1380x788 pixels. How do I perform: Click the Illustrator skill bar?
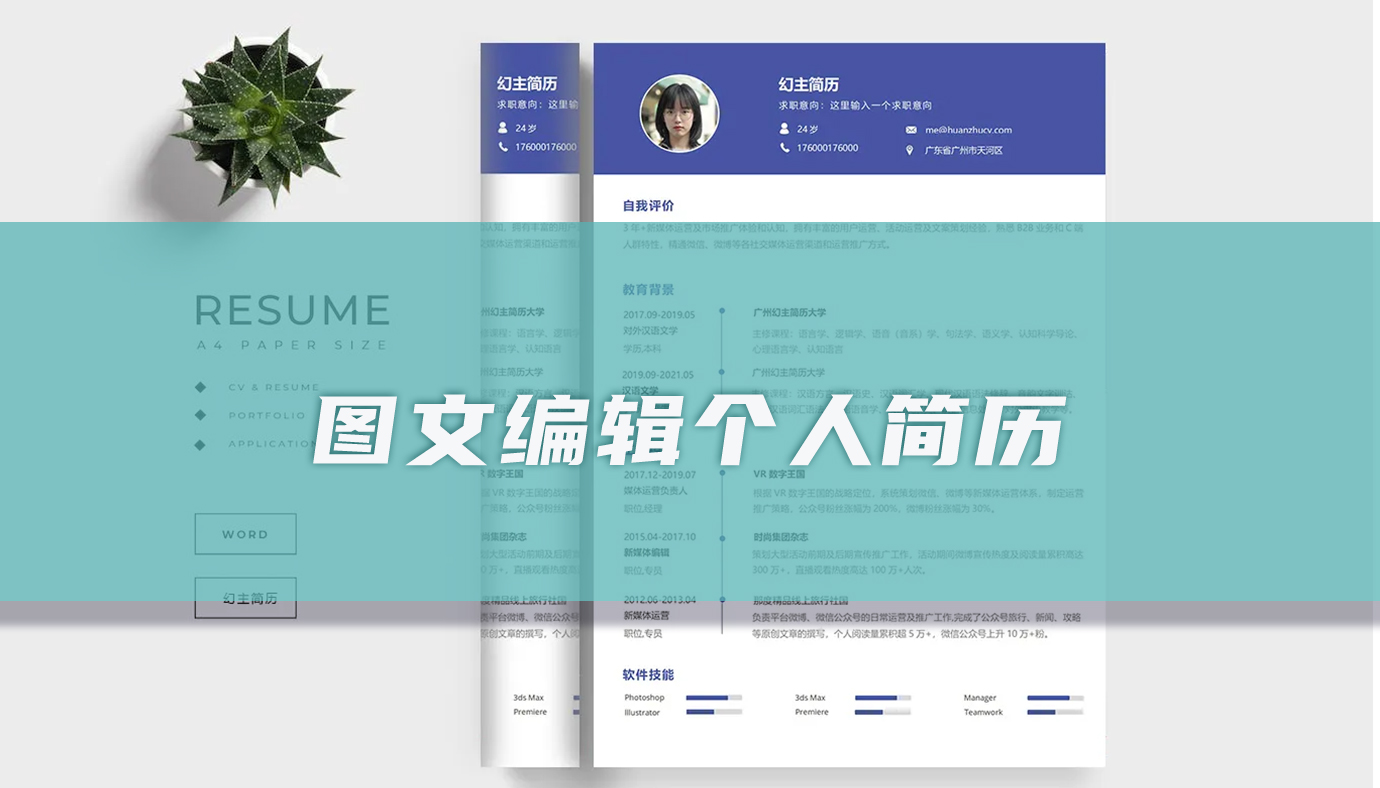[714, 712]
